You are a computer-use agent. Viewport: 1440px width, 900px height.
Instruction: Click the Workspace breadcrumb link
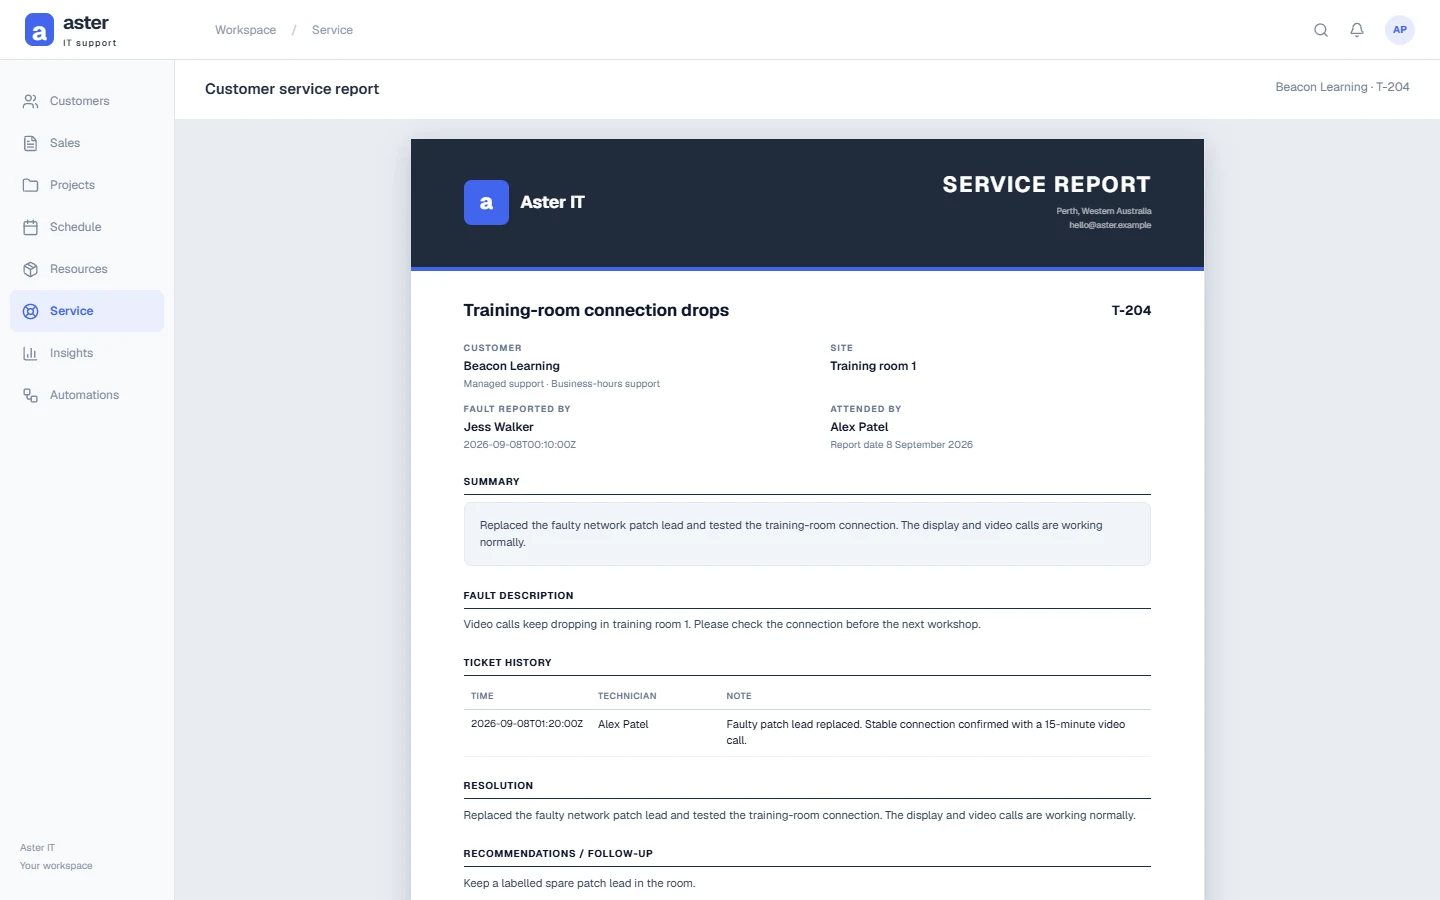[245, 30]
